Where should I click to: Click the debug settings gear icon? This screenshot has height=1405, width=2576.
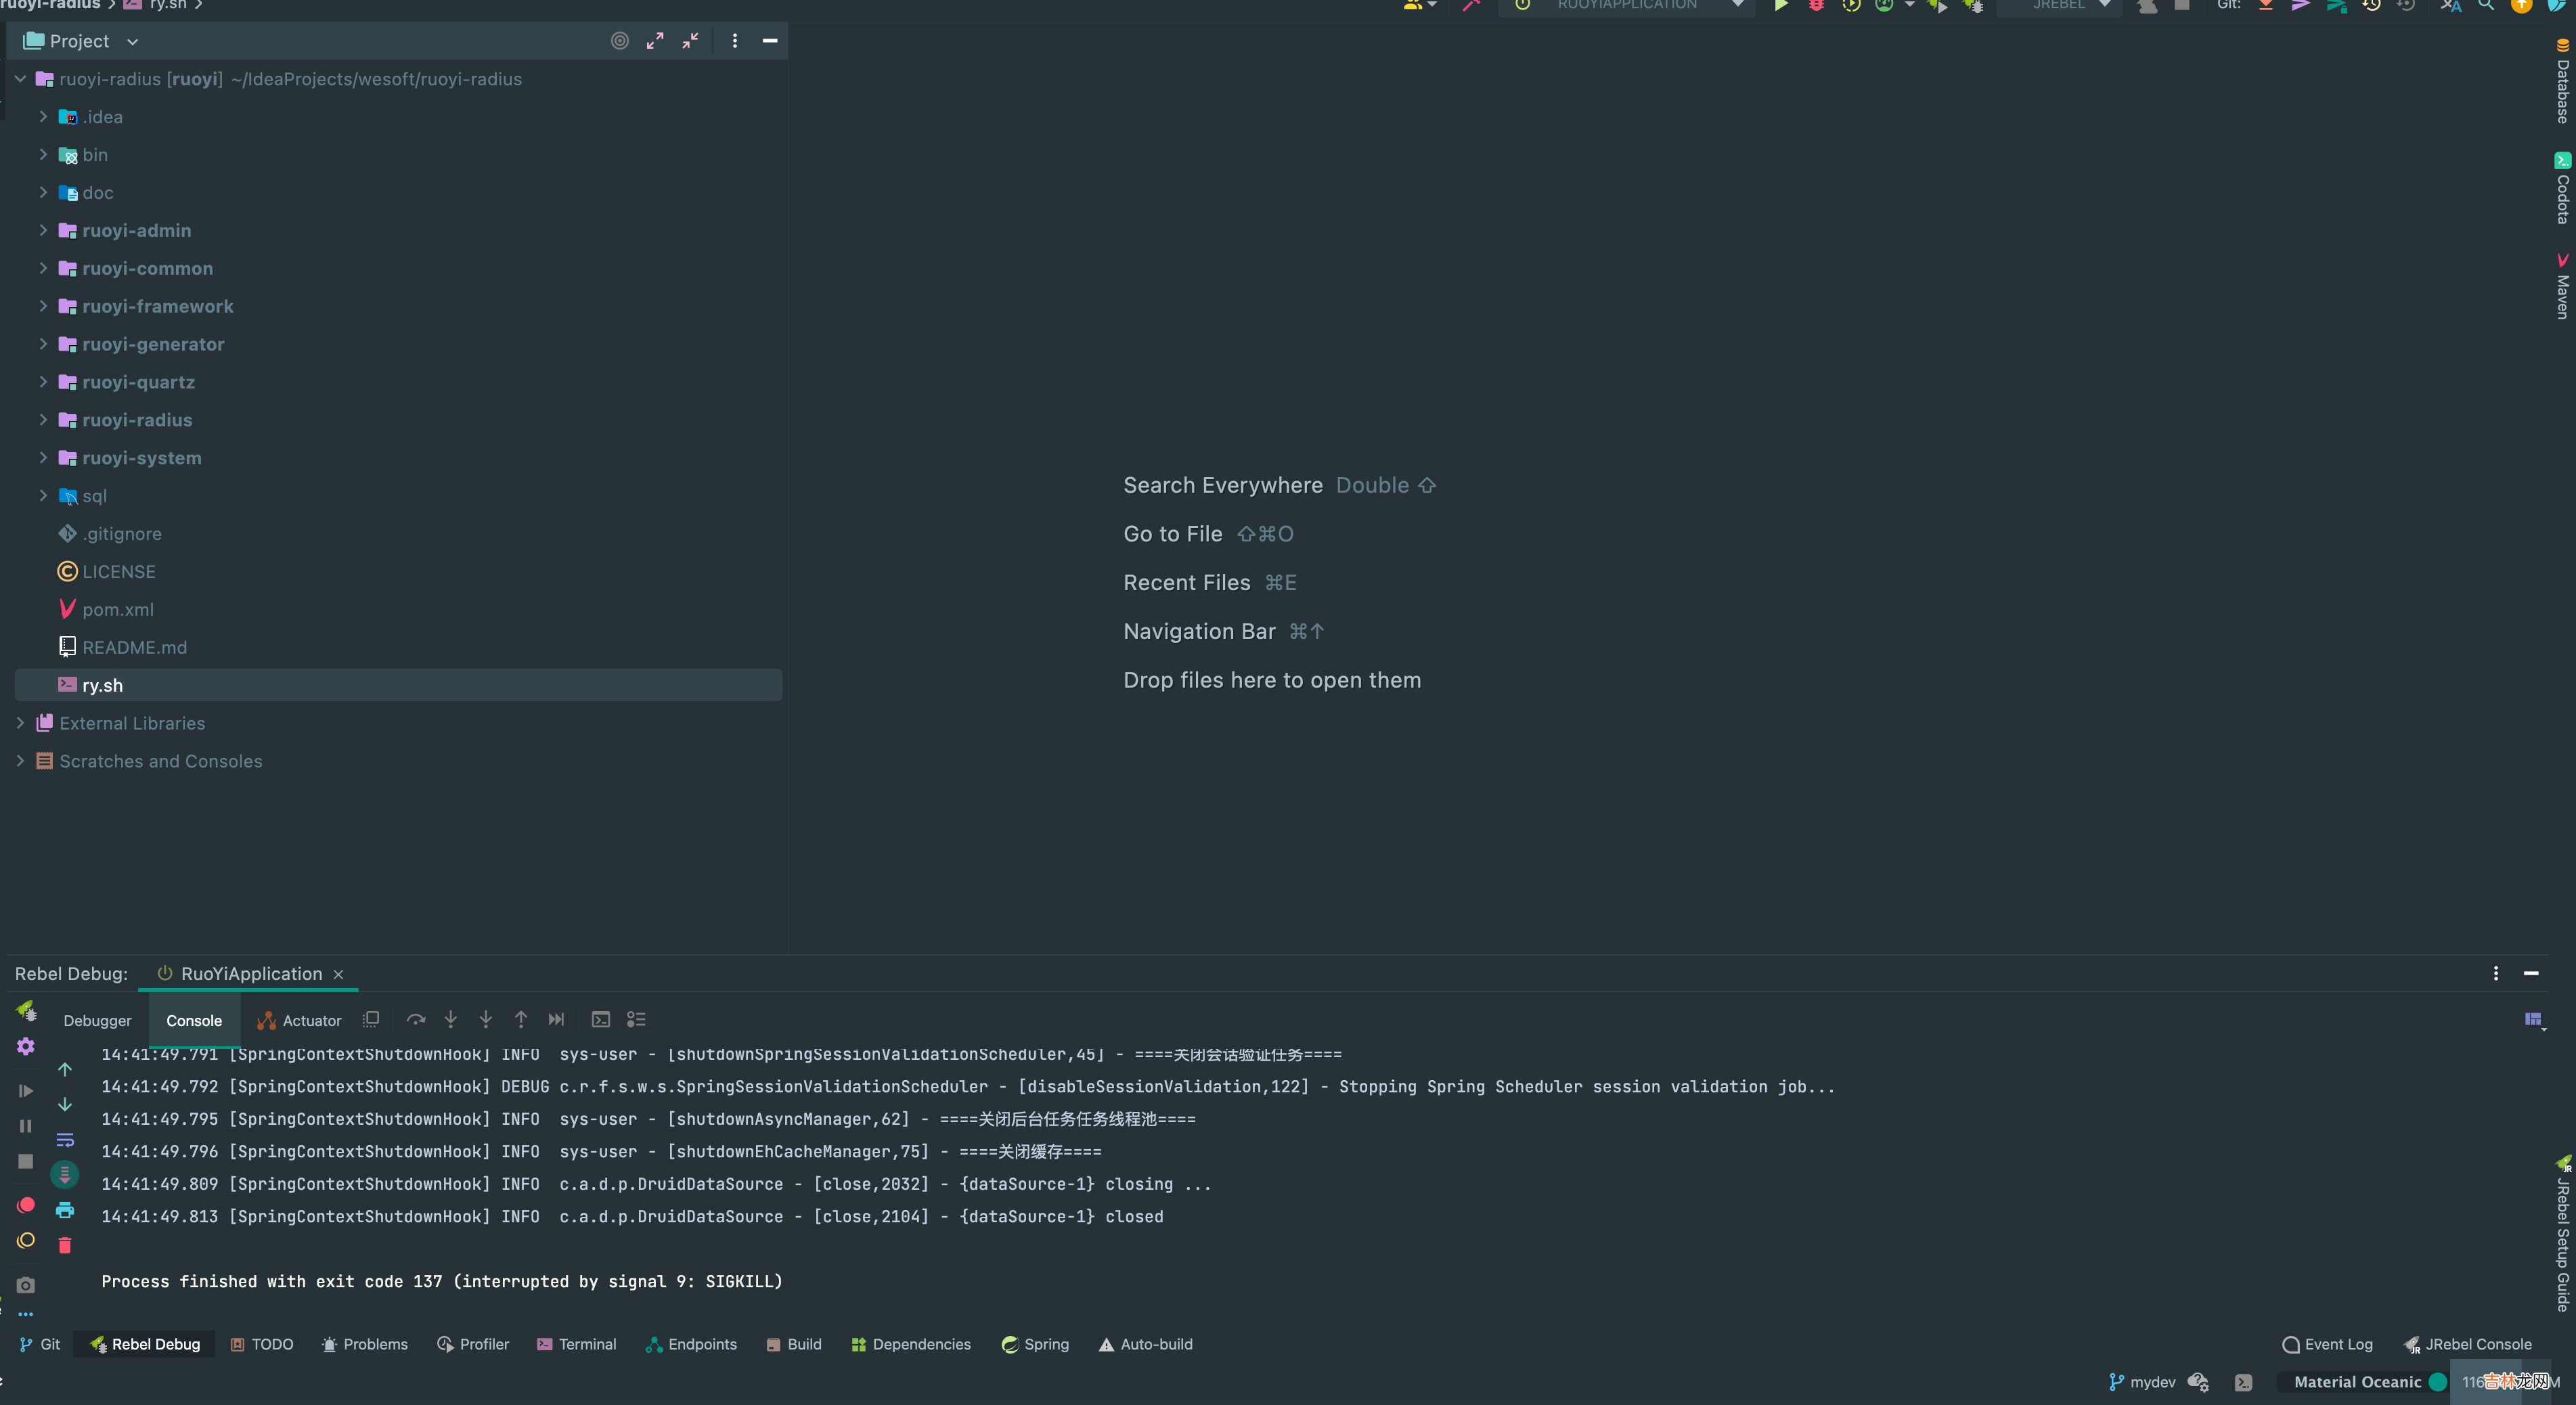pos(26,1047)
